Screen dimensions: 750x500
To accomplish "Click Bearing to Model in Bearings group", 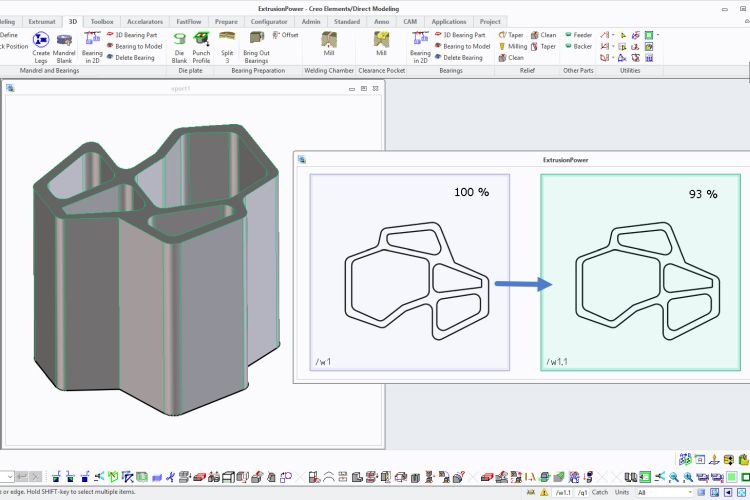I will (463, 46).
